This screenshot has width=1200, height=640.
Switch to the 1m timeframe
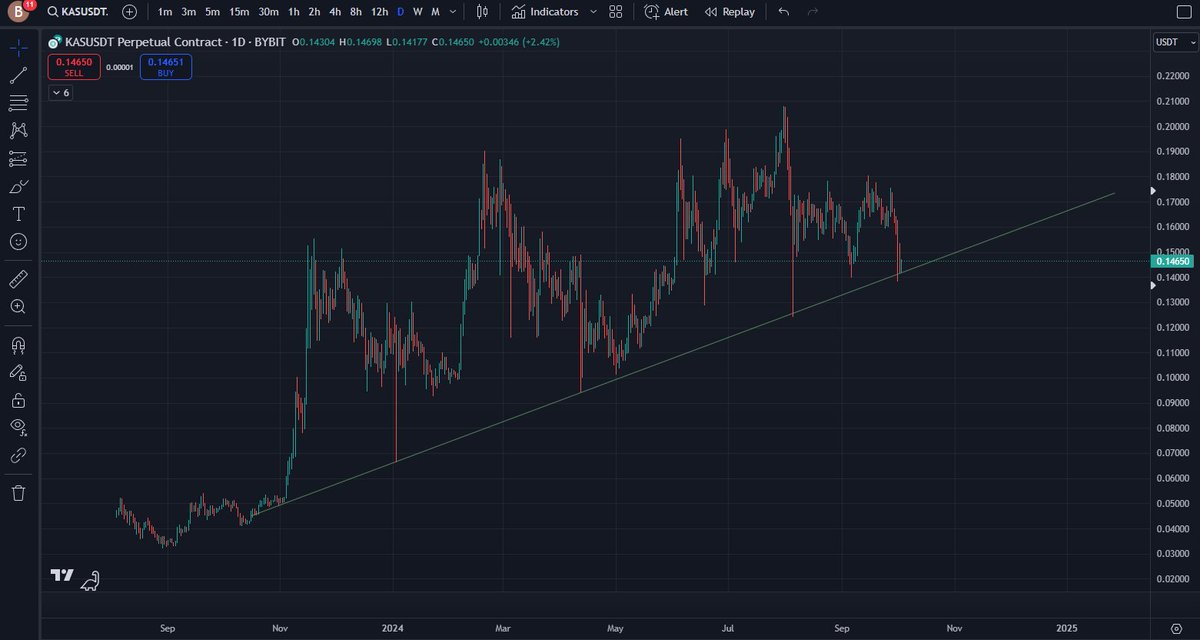pos(165,12)
